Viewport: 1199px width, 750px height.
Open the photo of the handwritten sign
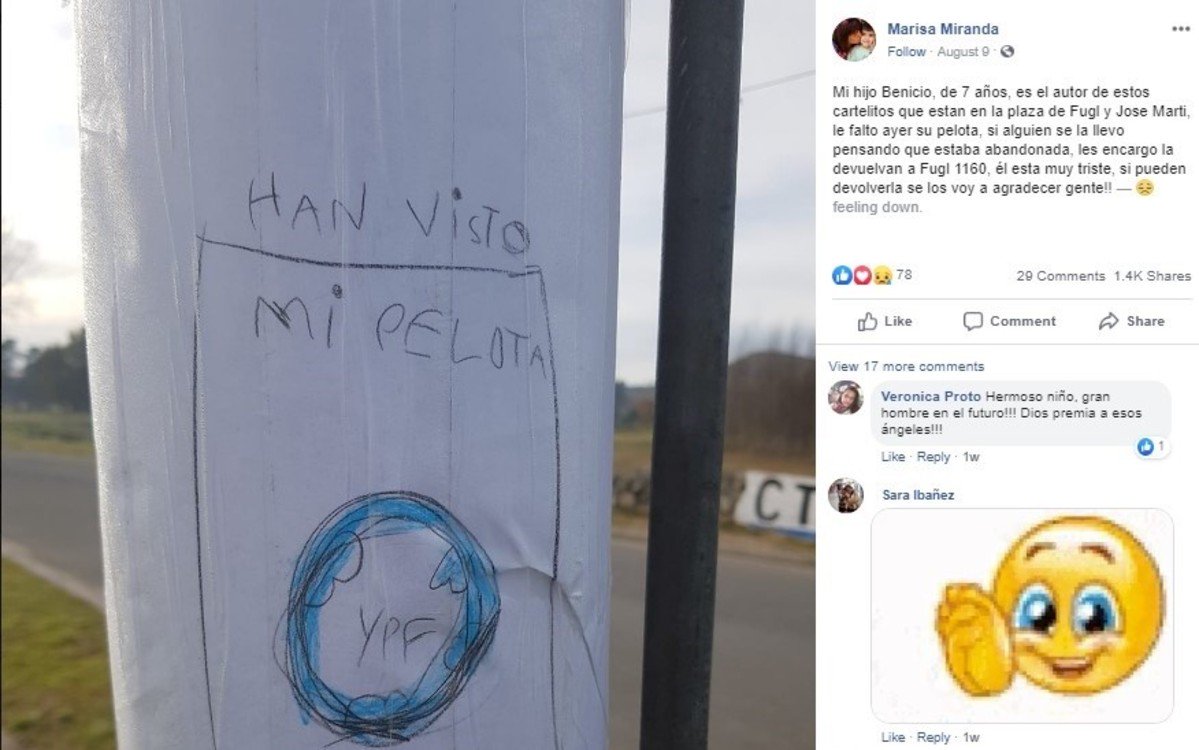[408, 375]
